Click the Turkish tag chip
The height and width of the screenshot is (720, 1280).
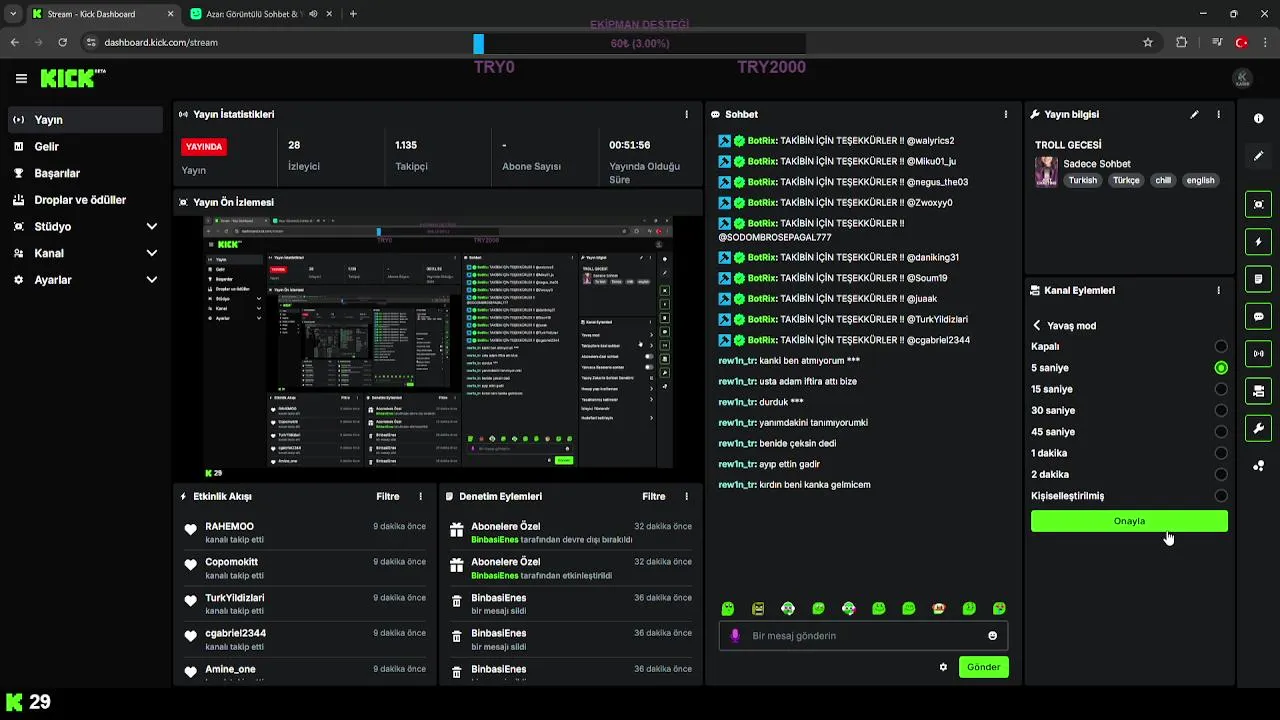point(1082,180)
